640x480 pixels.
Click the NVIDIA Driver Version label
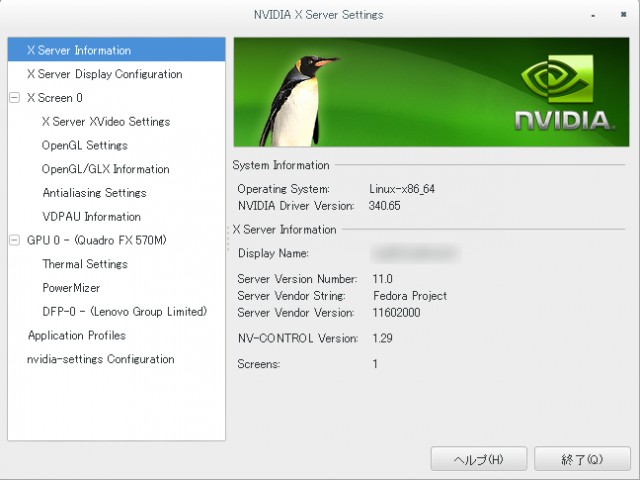coord(296,205)
